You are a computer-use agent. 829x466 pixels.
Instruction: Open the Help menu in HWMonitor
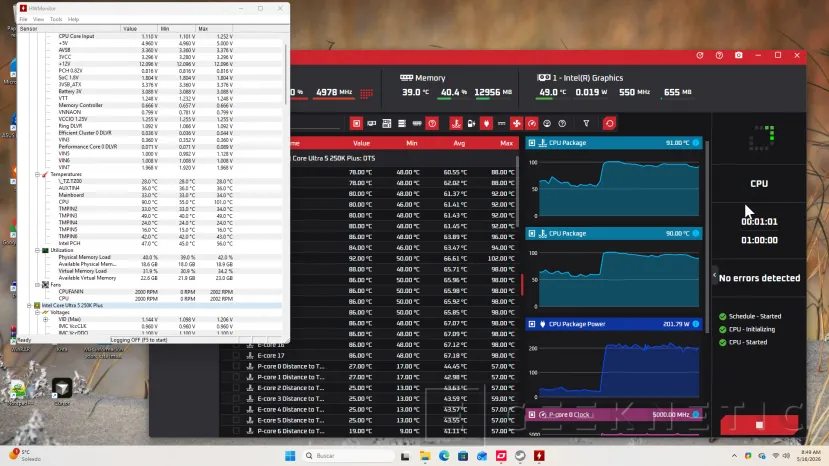tap(73, 19)
